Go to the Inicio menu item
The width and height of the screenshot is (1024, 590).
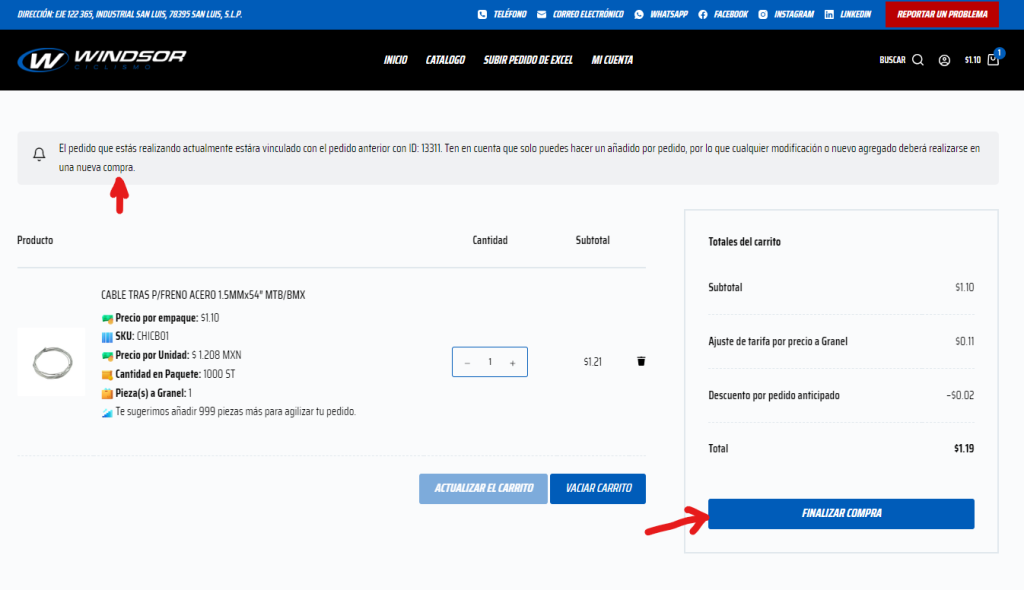tap(395, 60)
